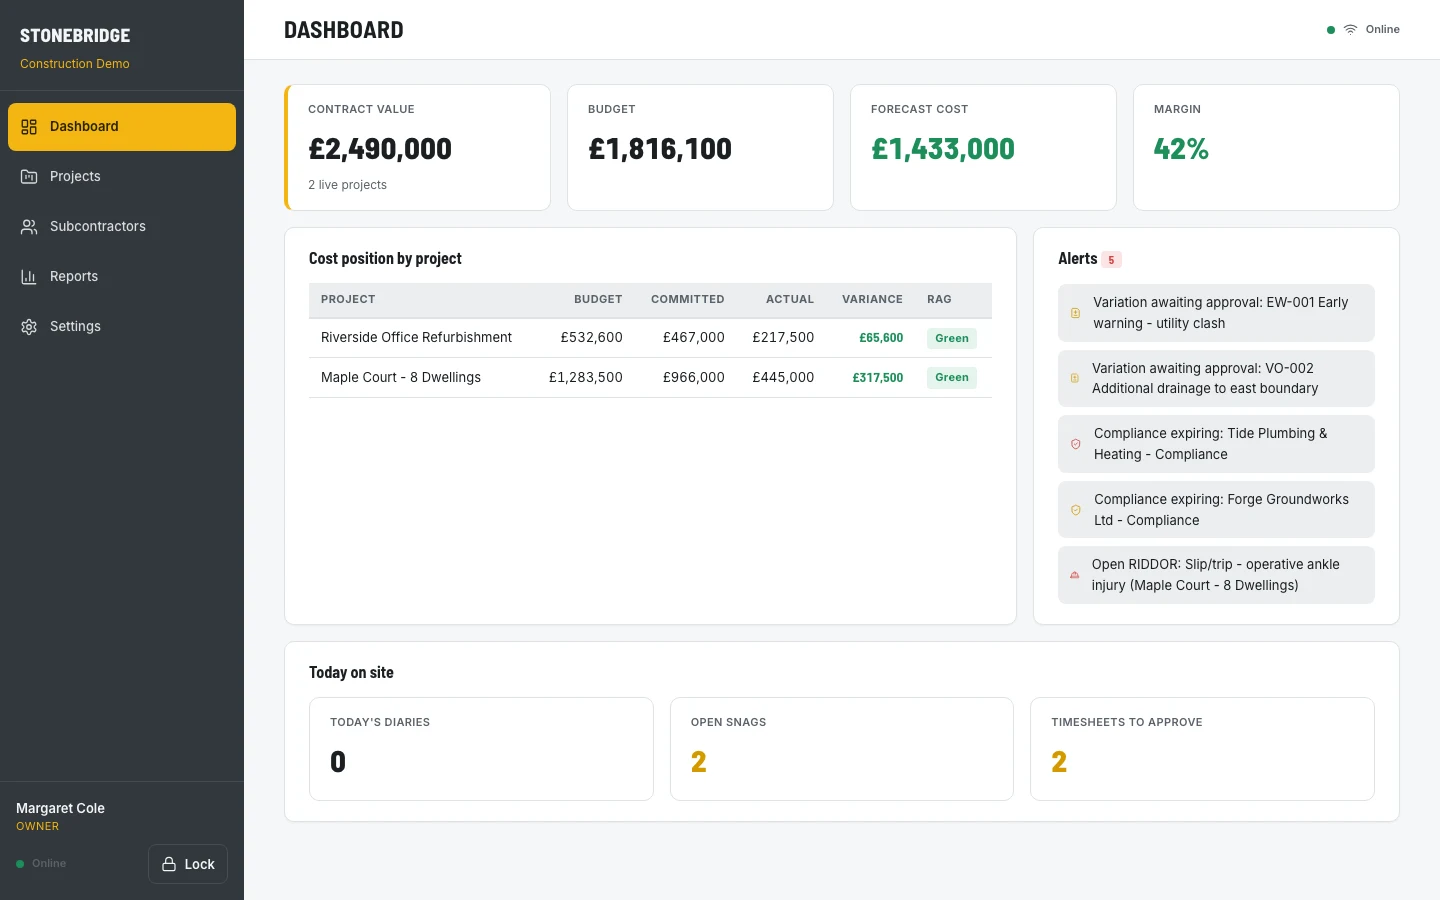
Task: Click the 'Cost position by project' heading
Action: [x=385, y=259]
